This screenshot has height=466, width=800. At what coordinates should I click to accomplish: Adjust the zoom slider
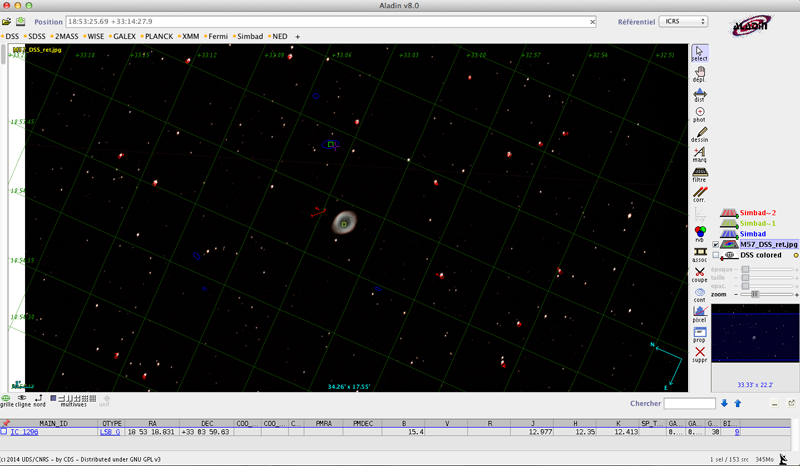[756, 294]
